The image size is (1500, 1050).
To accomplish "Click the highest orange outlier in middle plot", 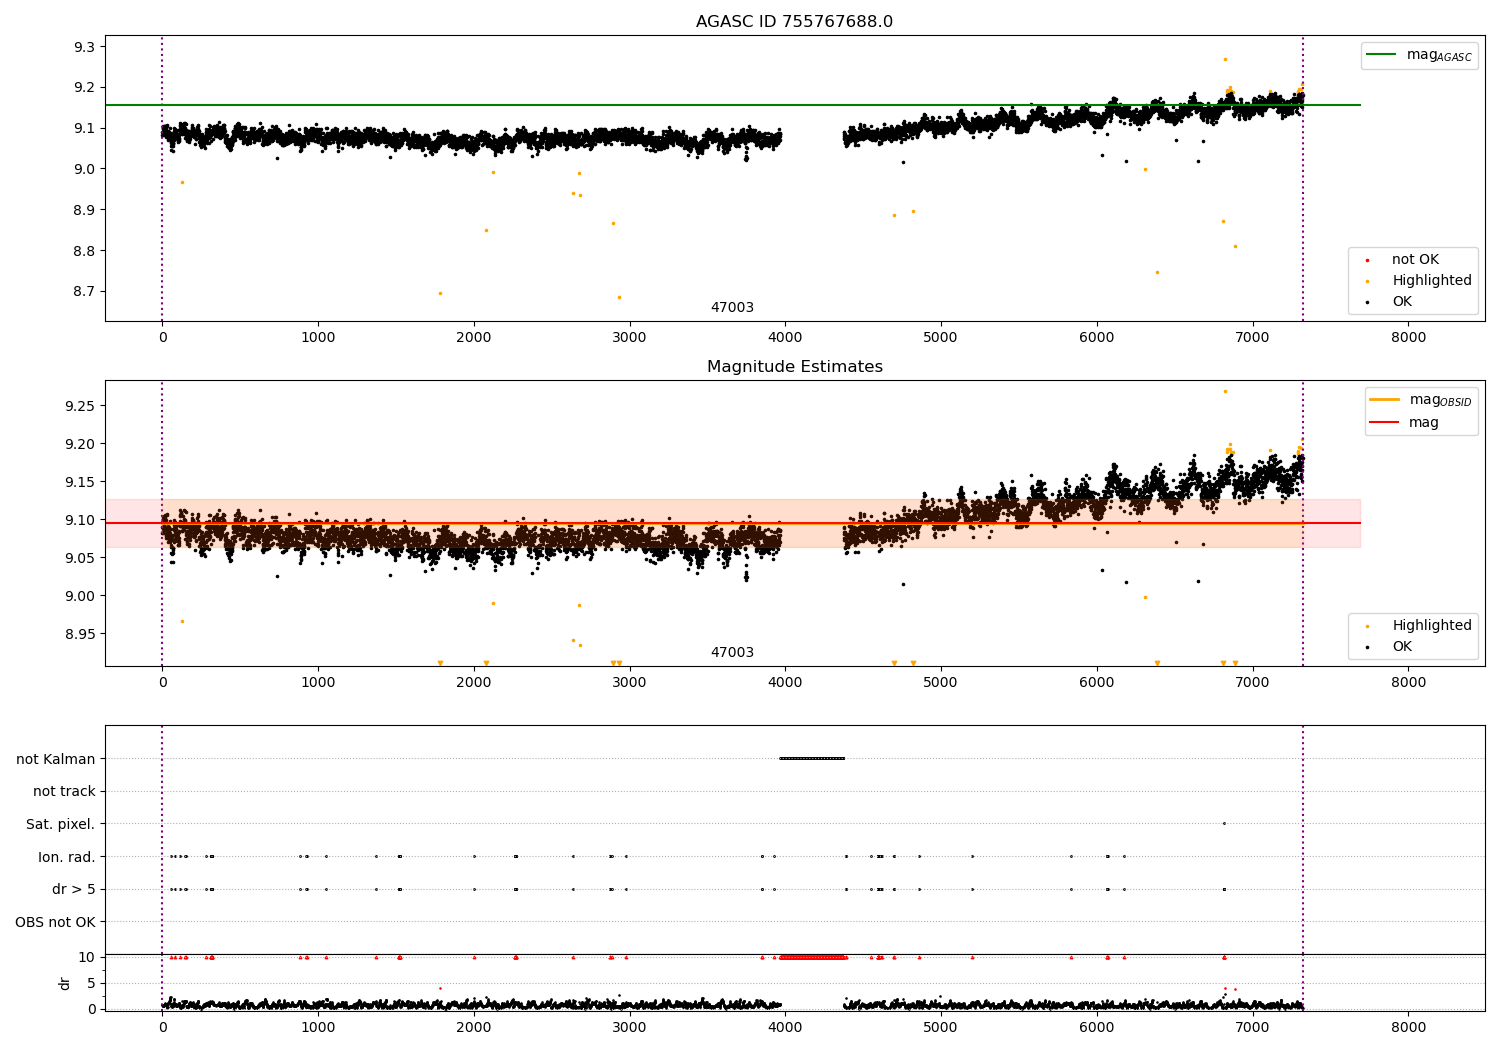I will coord(1225,391).
